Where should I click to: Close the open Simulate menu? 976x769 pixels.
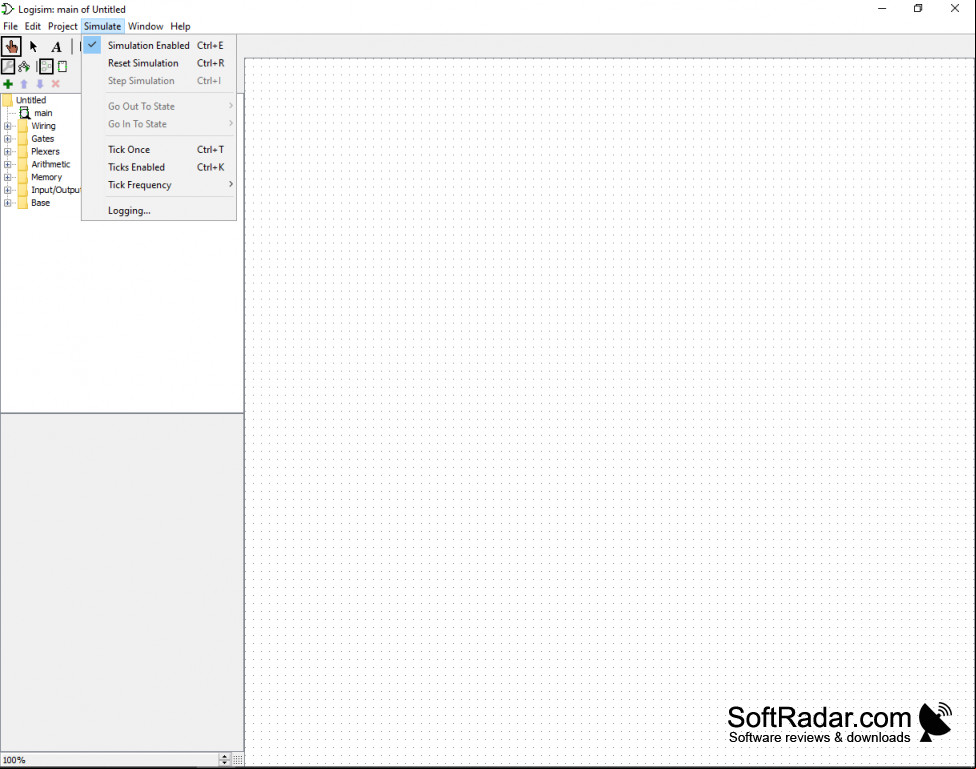(103, 26)
